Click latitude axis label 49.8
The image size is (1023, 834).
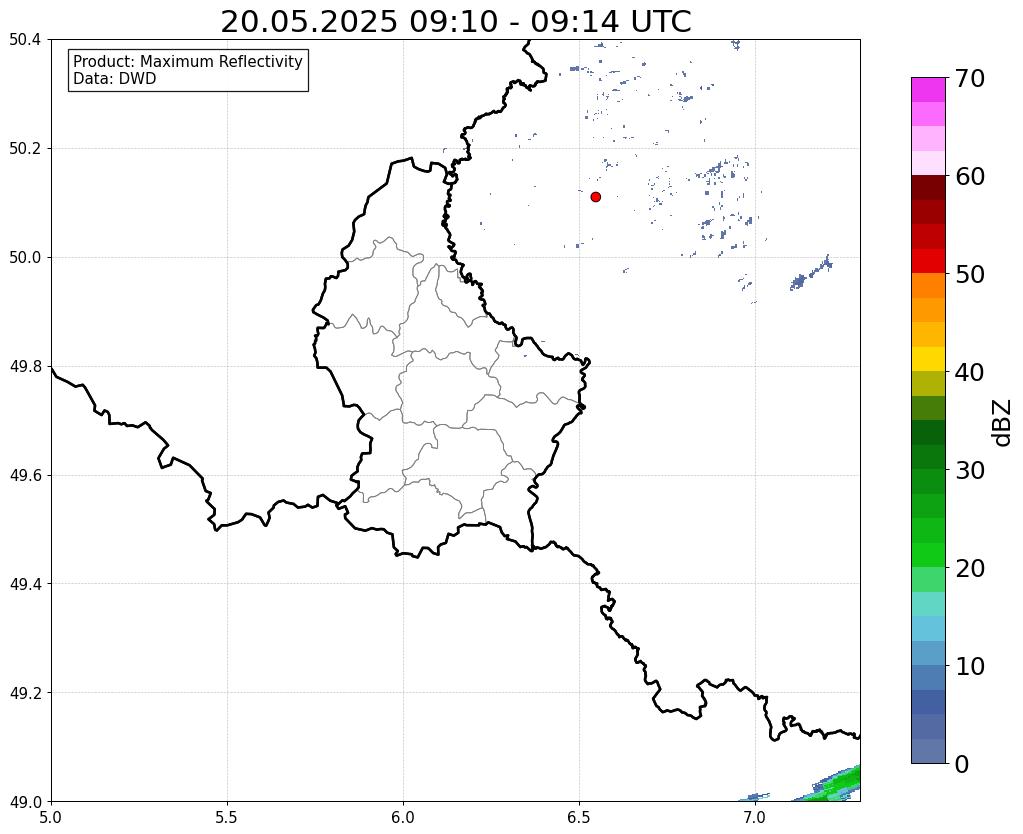pyautogui.click(x=25, y=367)
